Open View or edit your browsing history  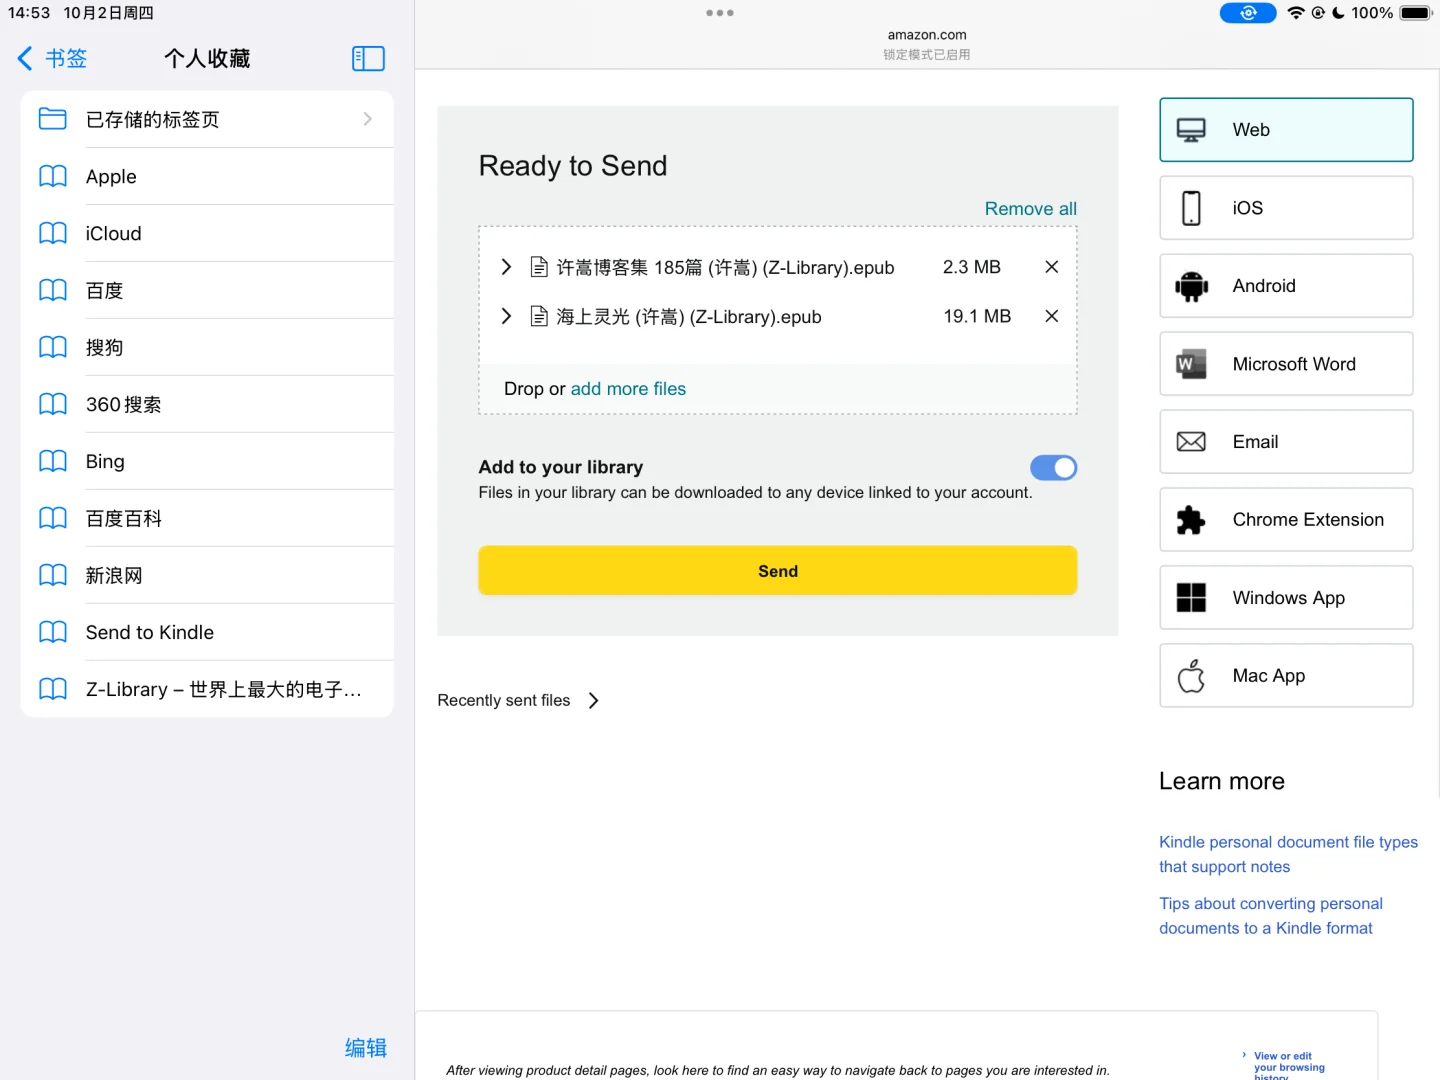coord(1289,1066)
